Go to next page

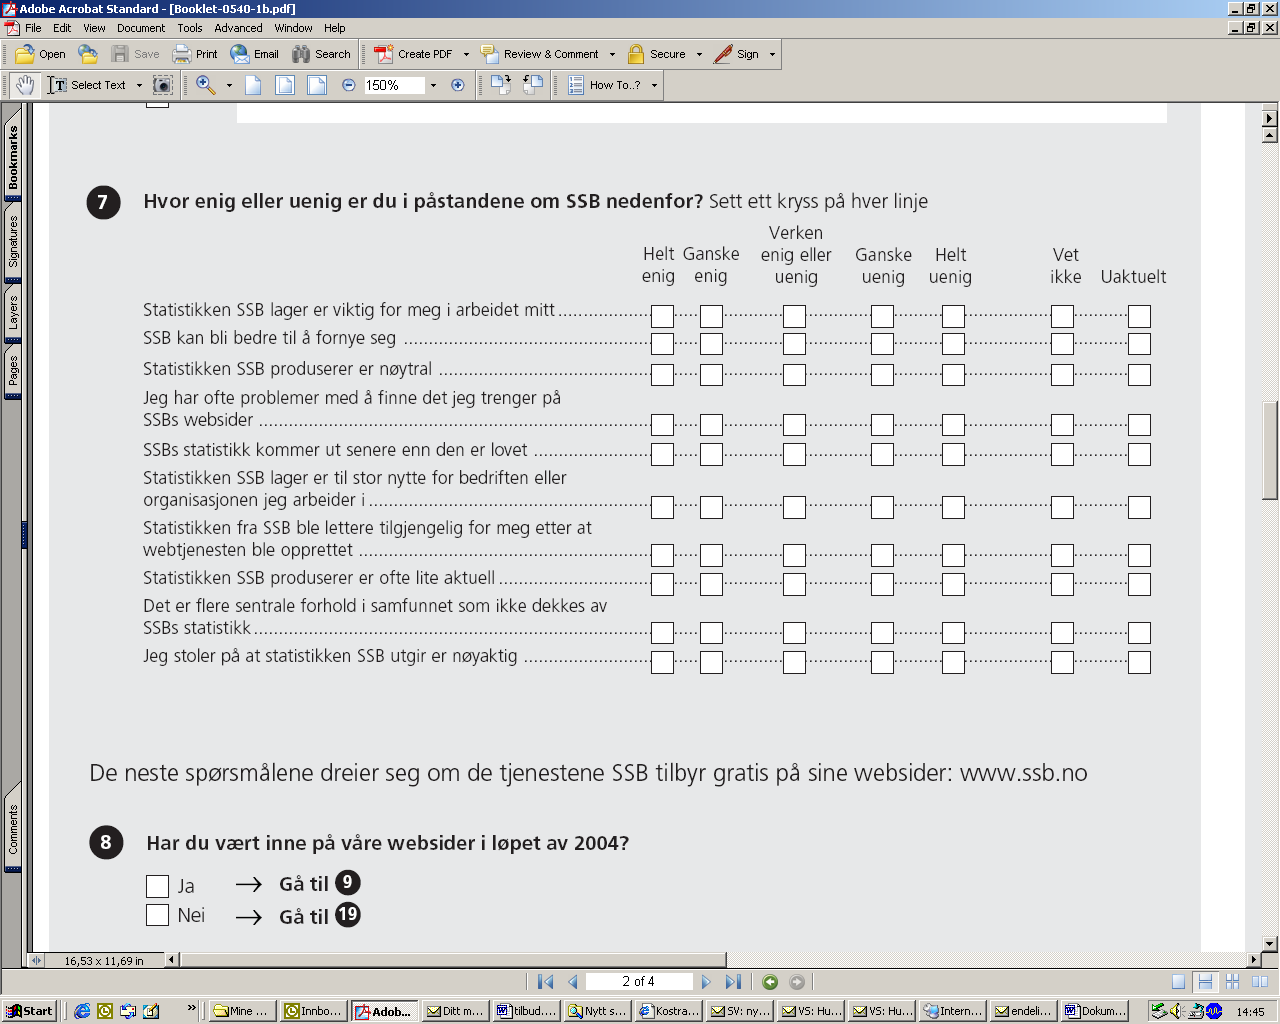pyautogui.click(x=706, y=982)
